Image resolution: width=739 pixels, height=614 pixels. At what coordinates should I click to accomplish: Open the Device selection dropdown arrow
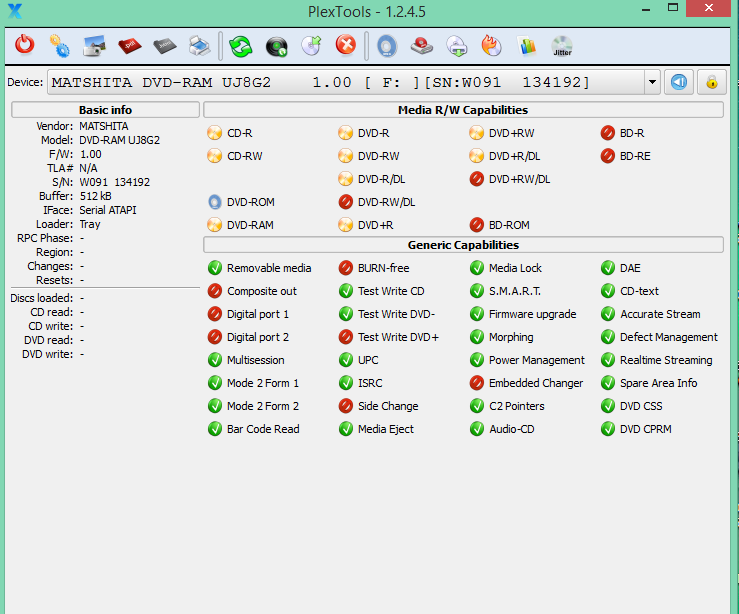[x=652, y=82]
